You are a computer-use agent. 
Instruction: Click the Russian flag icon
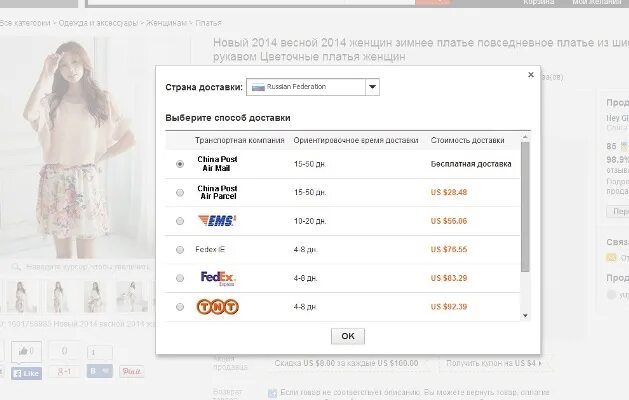[258, 87]
